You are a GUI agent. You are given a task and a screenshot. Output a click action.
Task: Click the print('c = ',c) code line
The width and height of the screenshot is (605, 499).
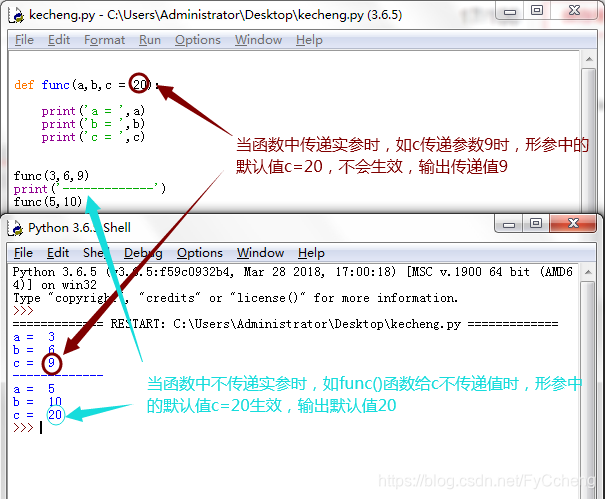coord(93,137)
